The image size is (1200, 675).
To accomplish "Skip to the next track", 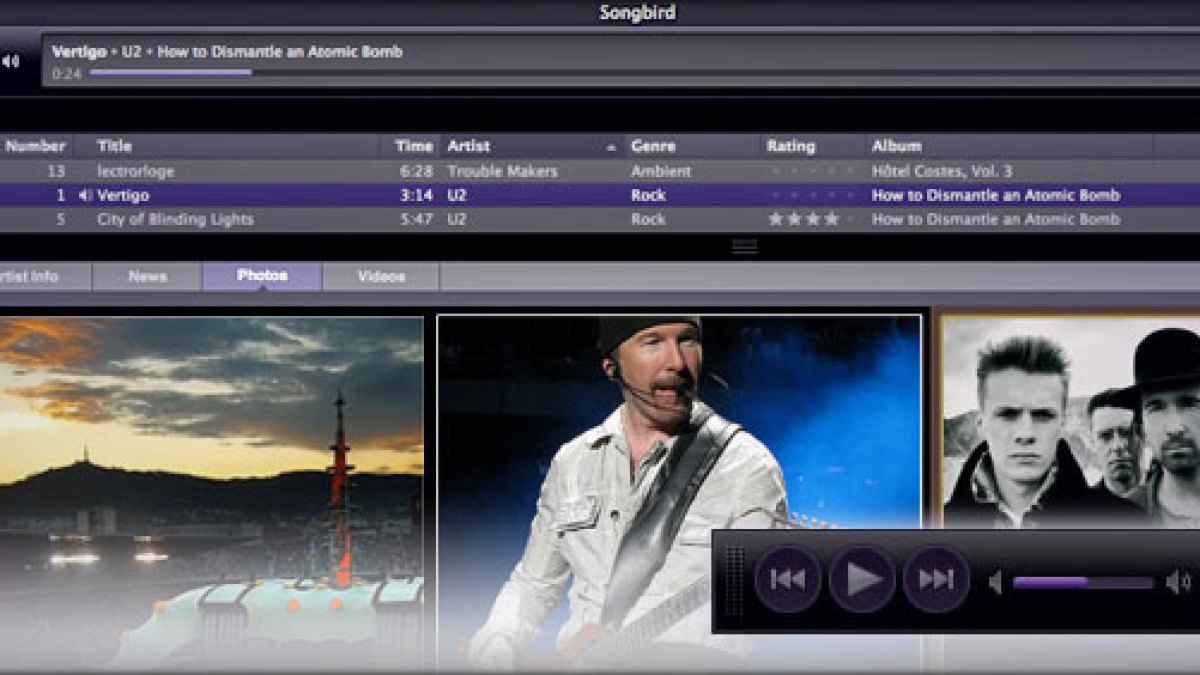I will [x=936, y=579].
